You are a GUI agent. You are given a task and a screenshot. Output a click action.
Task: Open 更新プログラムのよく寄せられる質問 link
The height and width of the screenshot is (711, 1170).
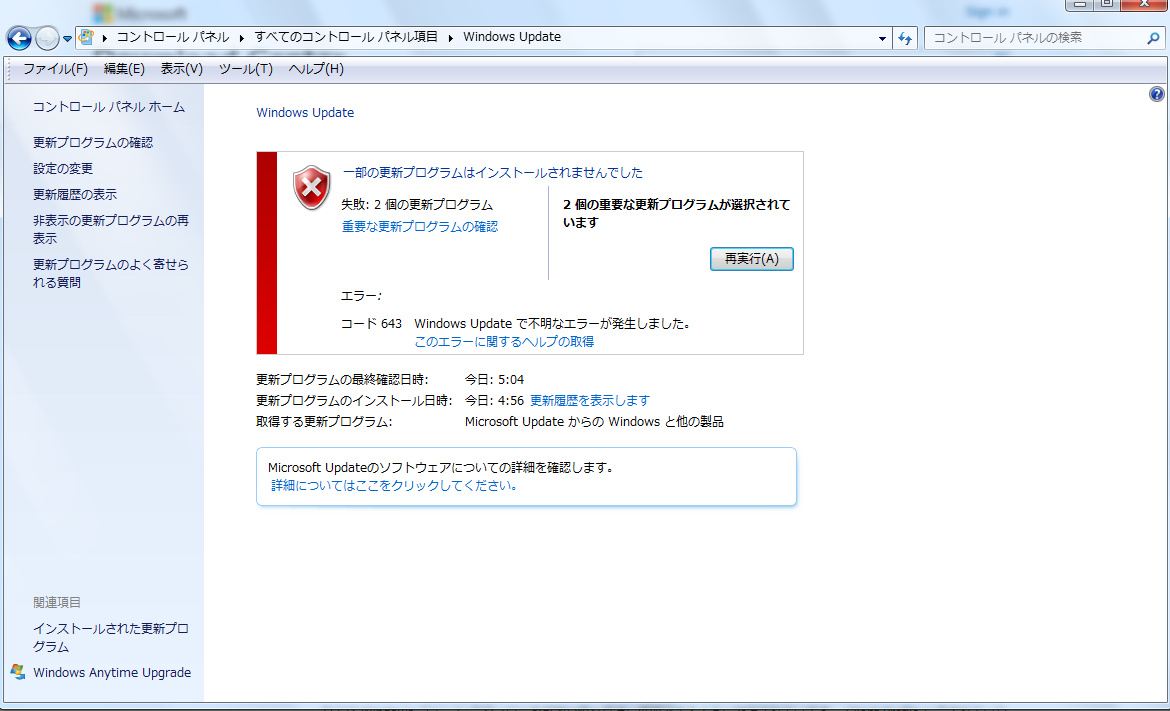tap(110, 273)
